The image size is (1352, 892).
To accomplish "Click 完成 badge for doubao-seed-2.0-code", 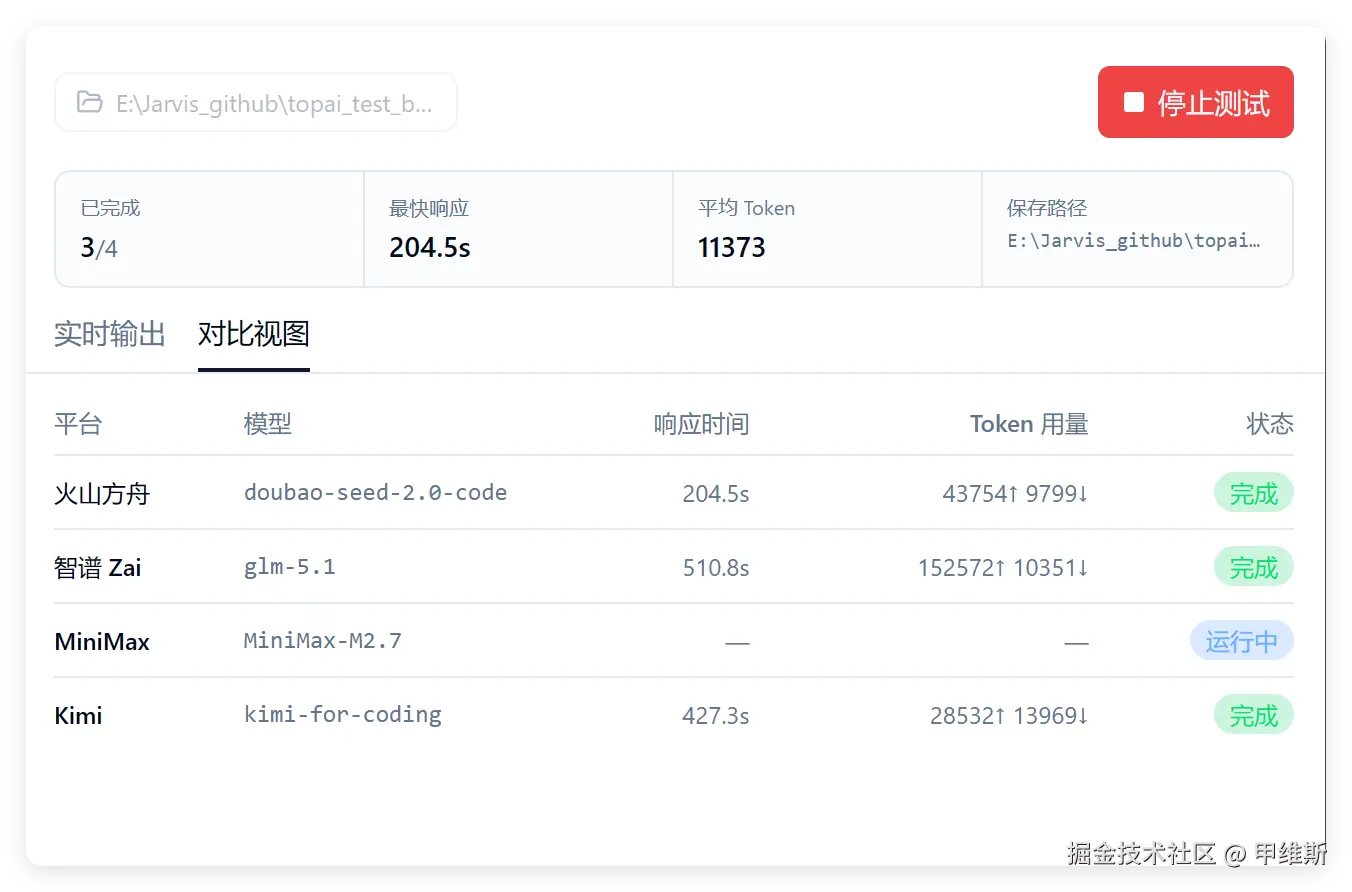I will pyautogui.click(x=1254, y=493).
